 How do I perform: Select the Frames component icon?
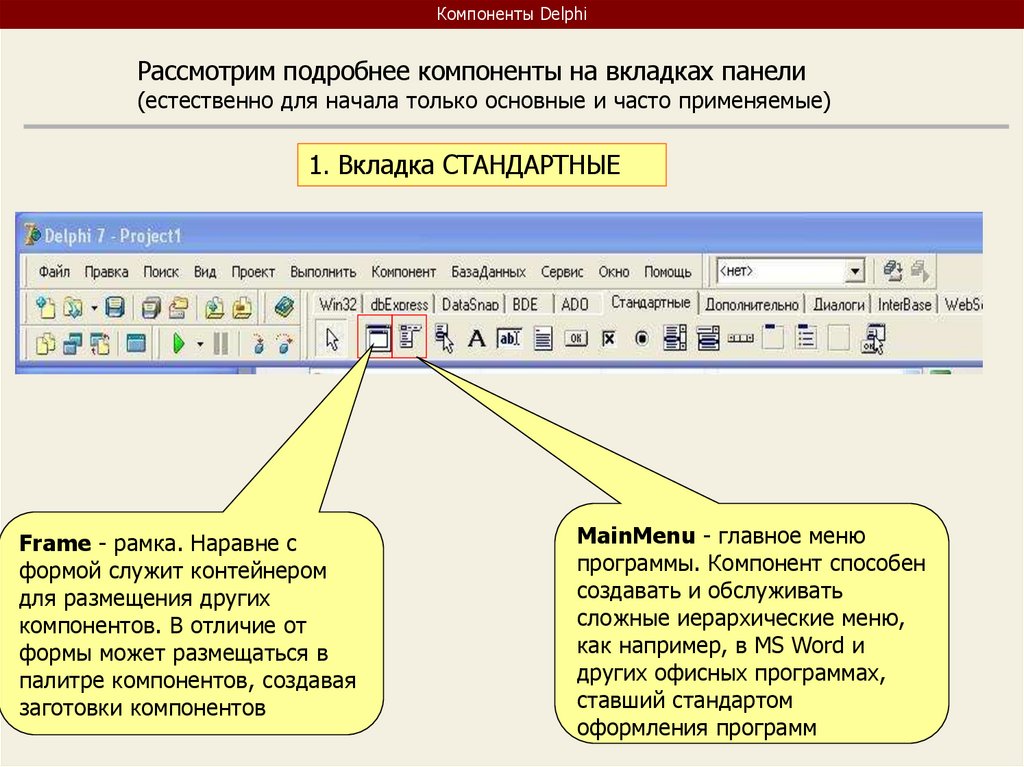pos(377,338)
